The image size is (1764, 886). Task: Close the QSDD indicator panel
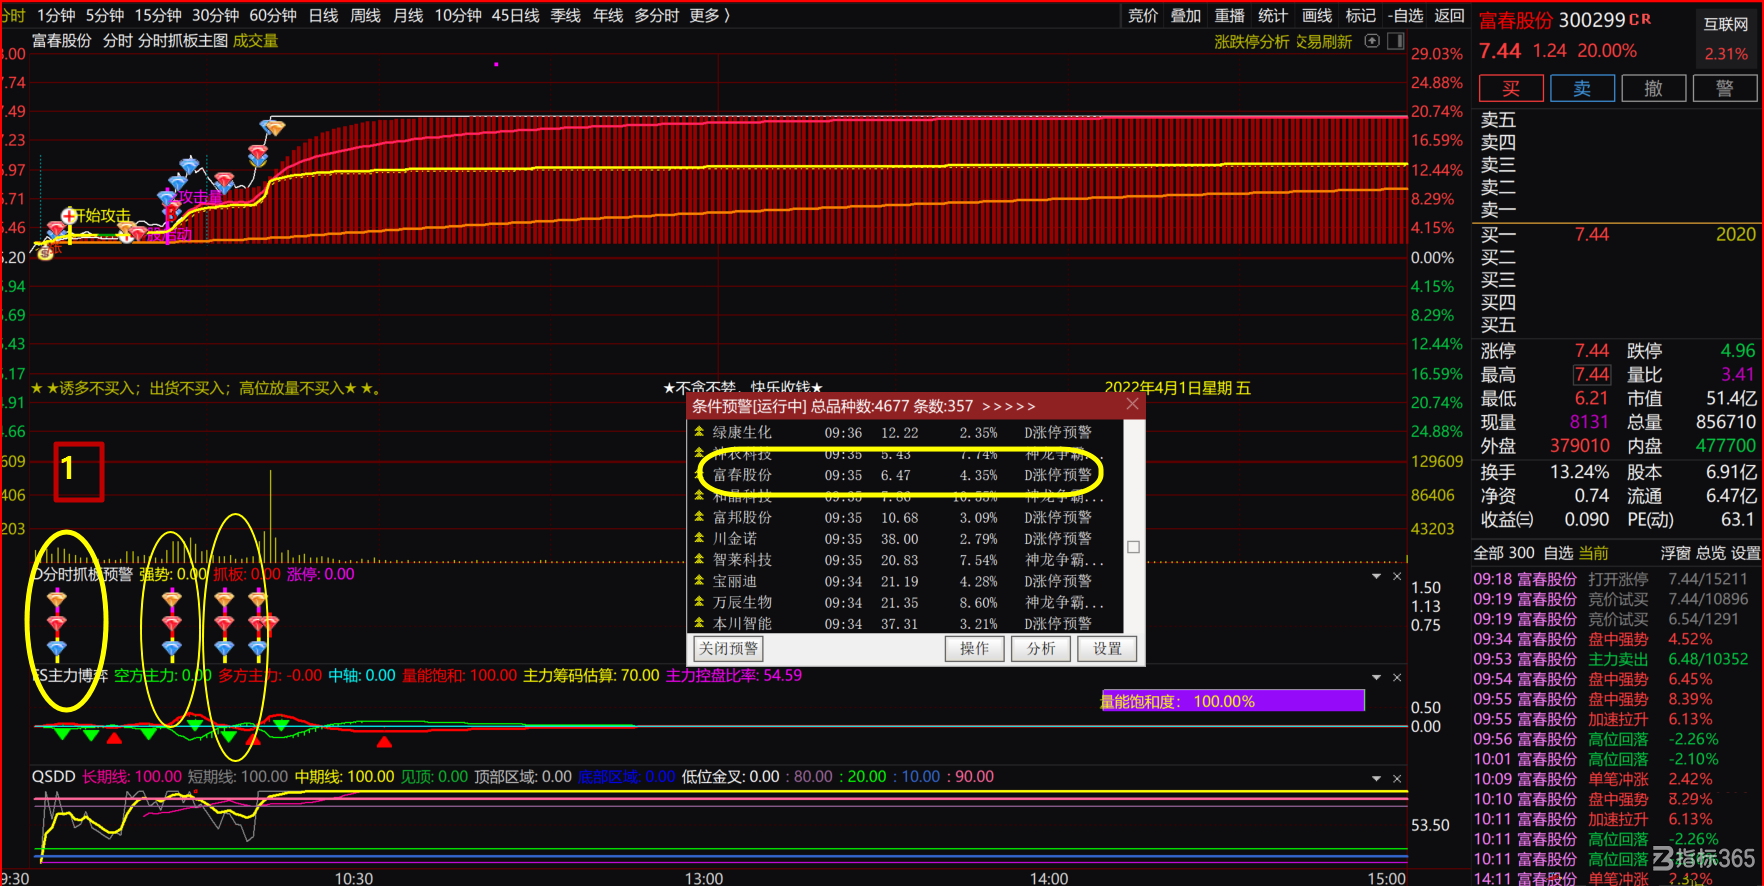1397,779
